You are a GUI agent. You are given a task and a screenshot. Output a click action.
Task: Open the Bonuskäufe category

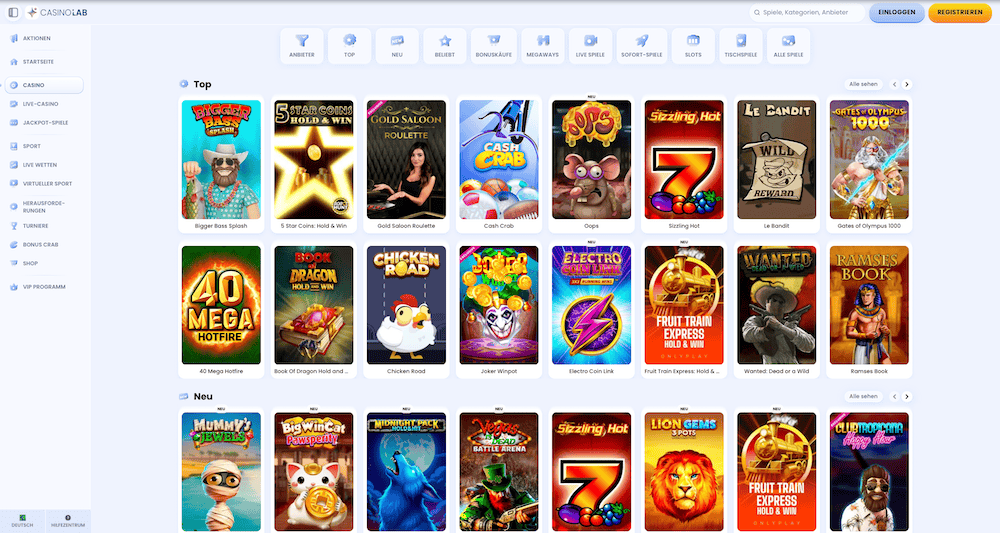pos(494,46)
